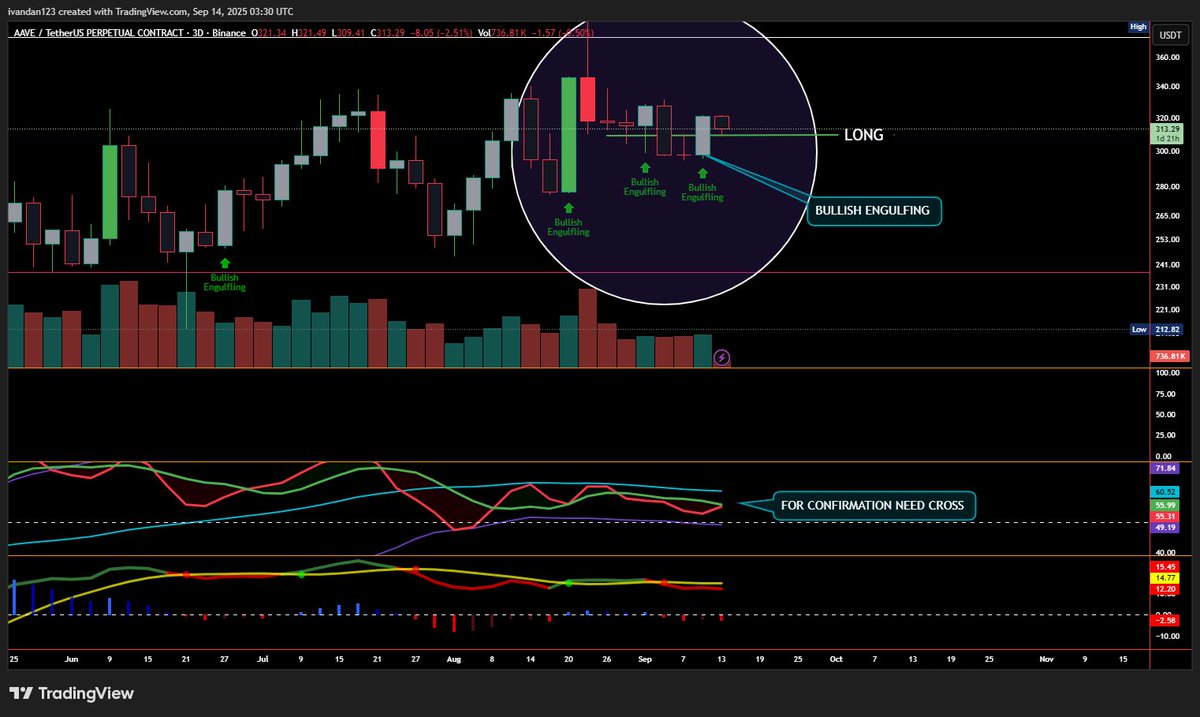
Task: Click the Oct label on time axis
Action: [836, 660]
